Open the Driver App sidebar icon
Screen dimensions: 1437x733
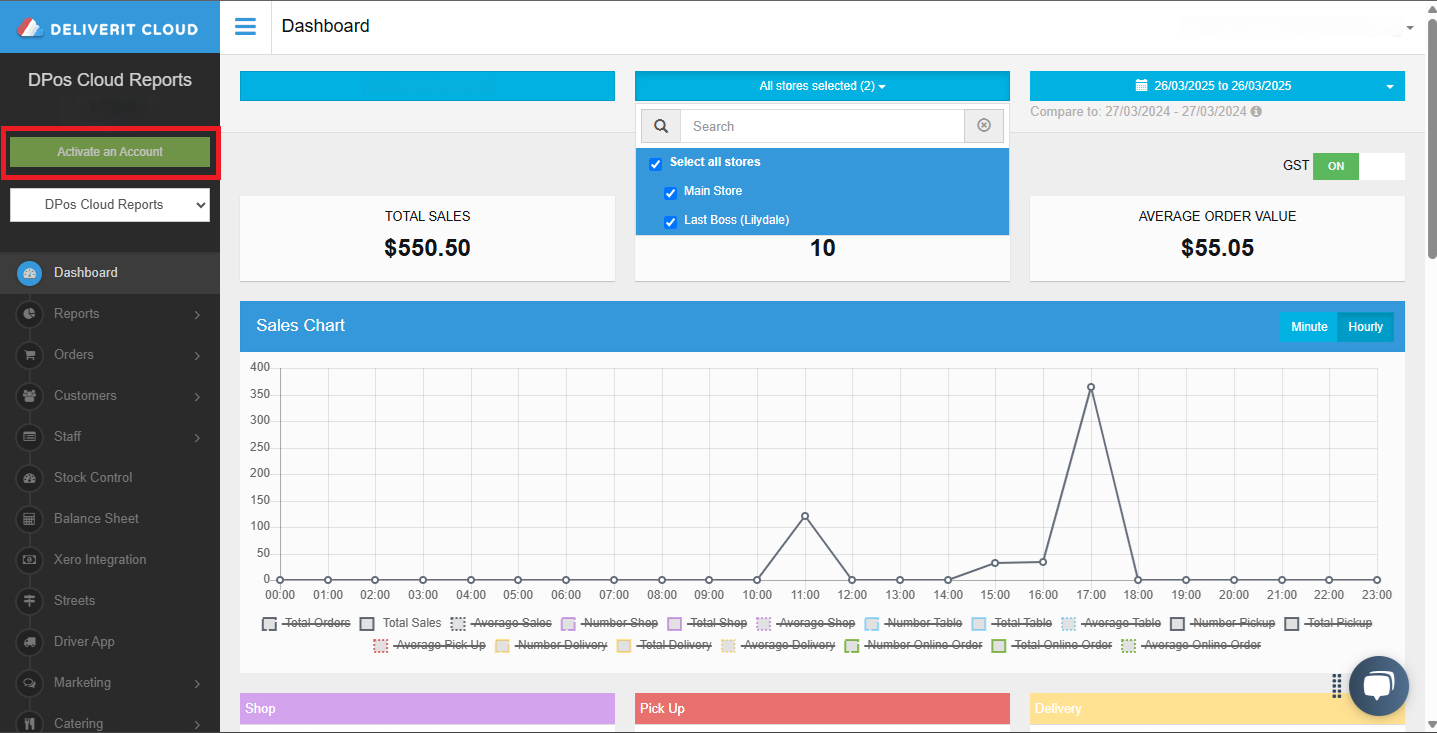pyautogui.click(x=29, y=641)
